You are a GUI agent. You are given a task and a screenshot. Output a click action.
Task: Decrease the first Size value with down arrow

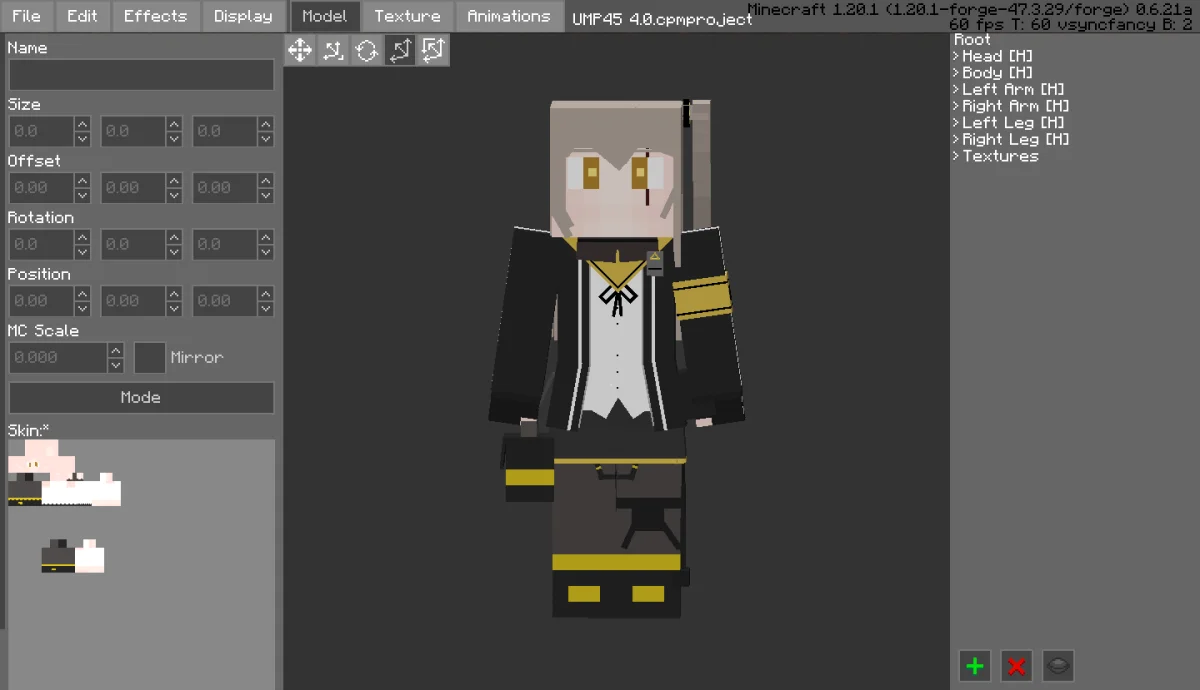82,139
